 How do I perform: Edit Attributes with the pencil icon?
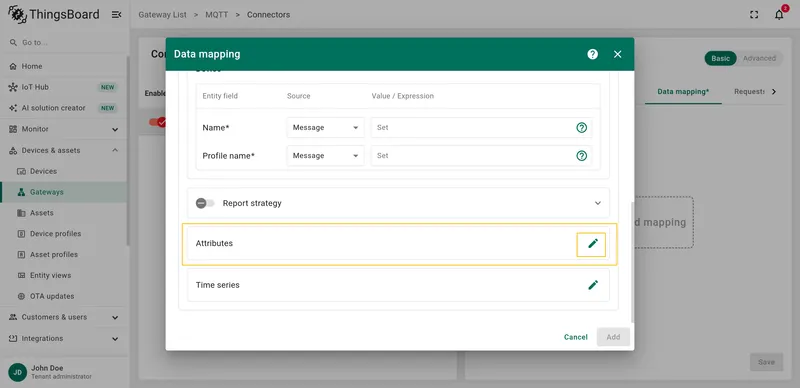[x=592, y=244]
